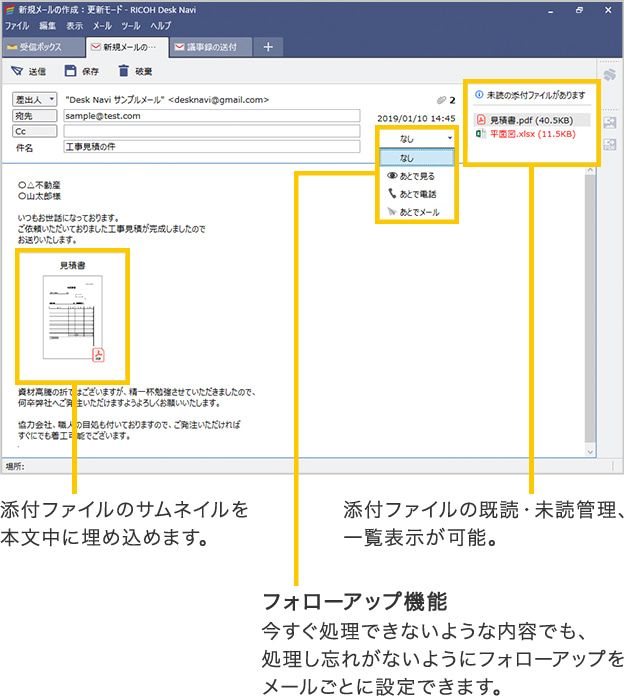Open the 平面図.xlsx attachment
Screen dimensions: 624x696
(531, 133)
